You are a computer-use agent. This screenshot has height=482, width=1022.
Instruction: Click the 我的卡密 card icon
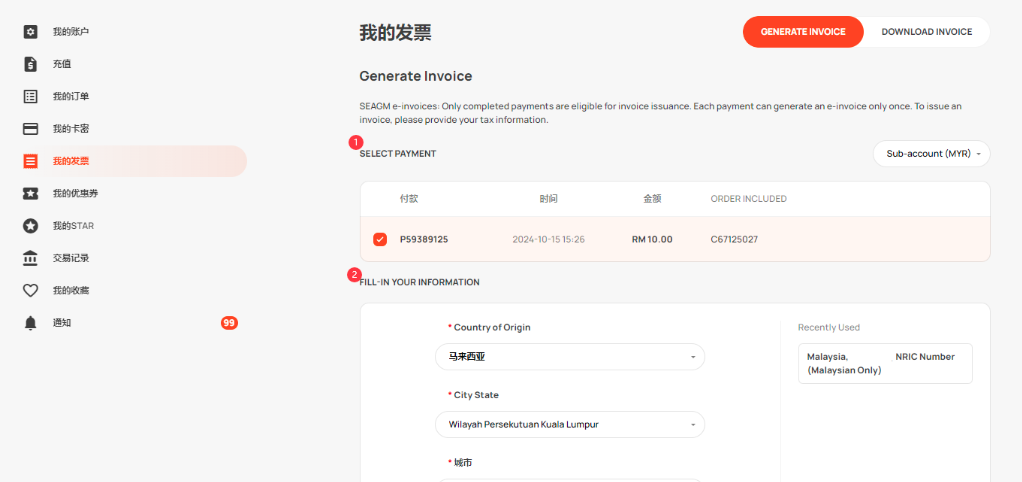[31, 129]
